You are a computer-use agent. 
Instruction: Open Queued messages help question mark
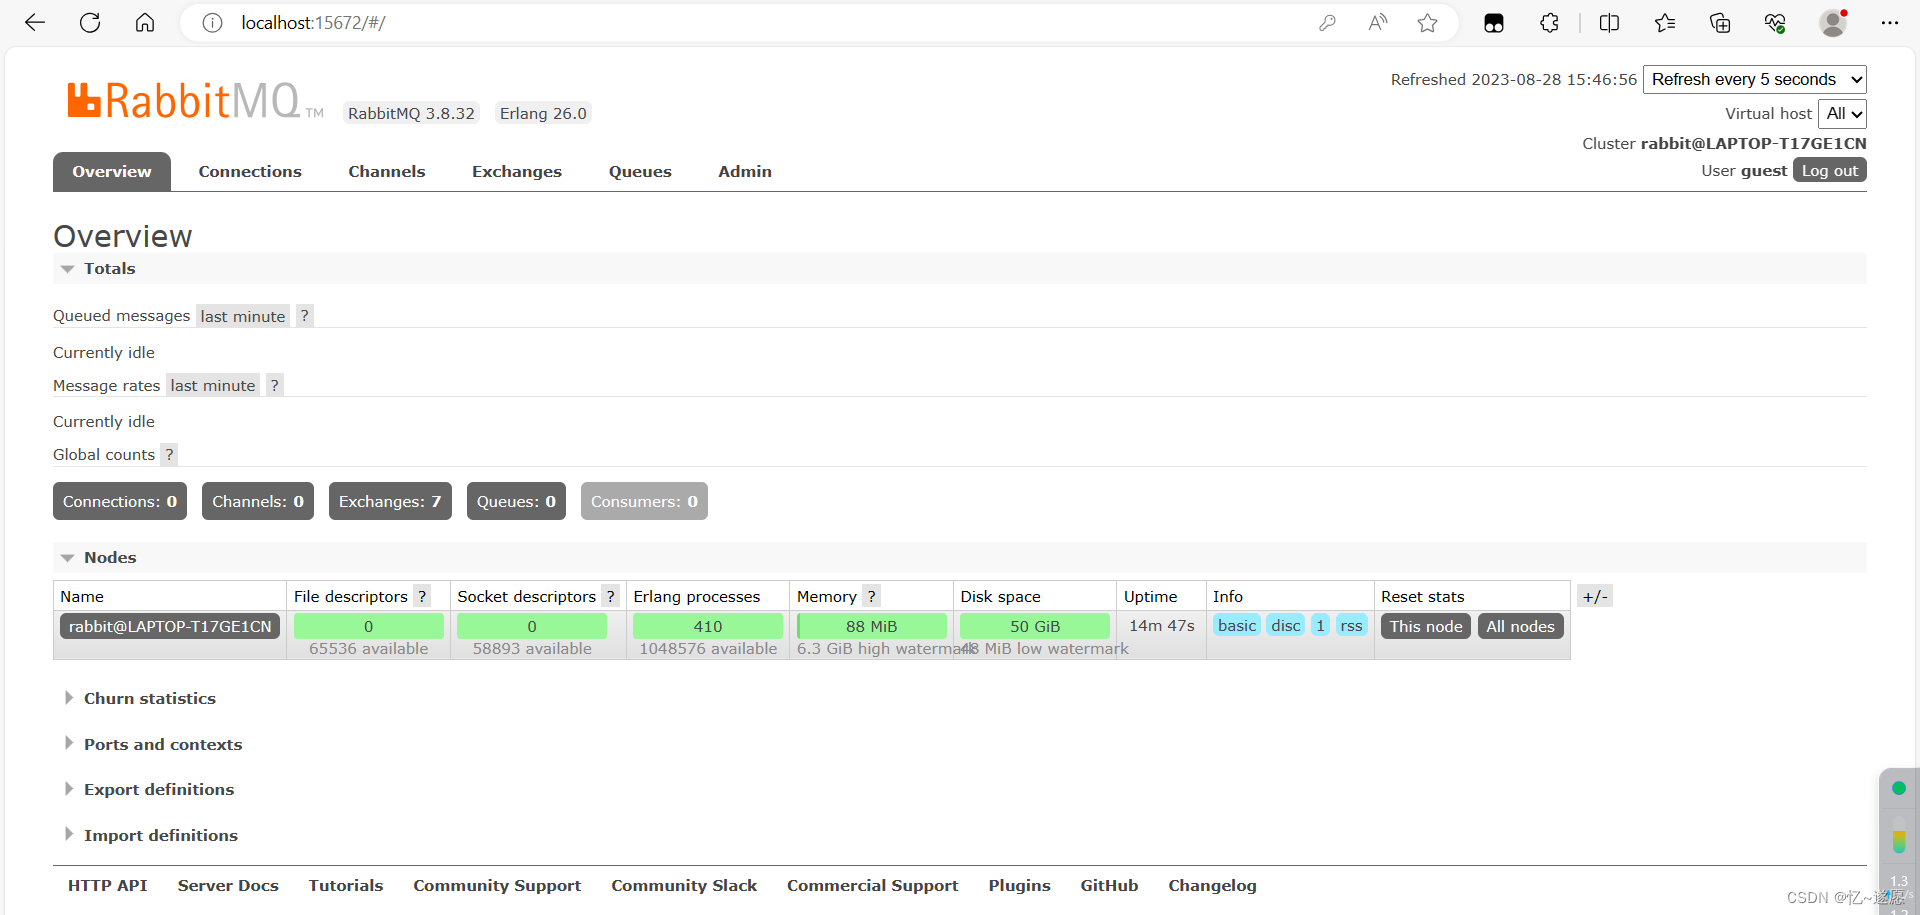click(305, 316)
